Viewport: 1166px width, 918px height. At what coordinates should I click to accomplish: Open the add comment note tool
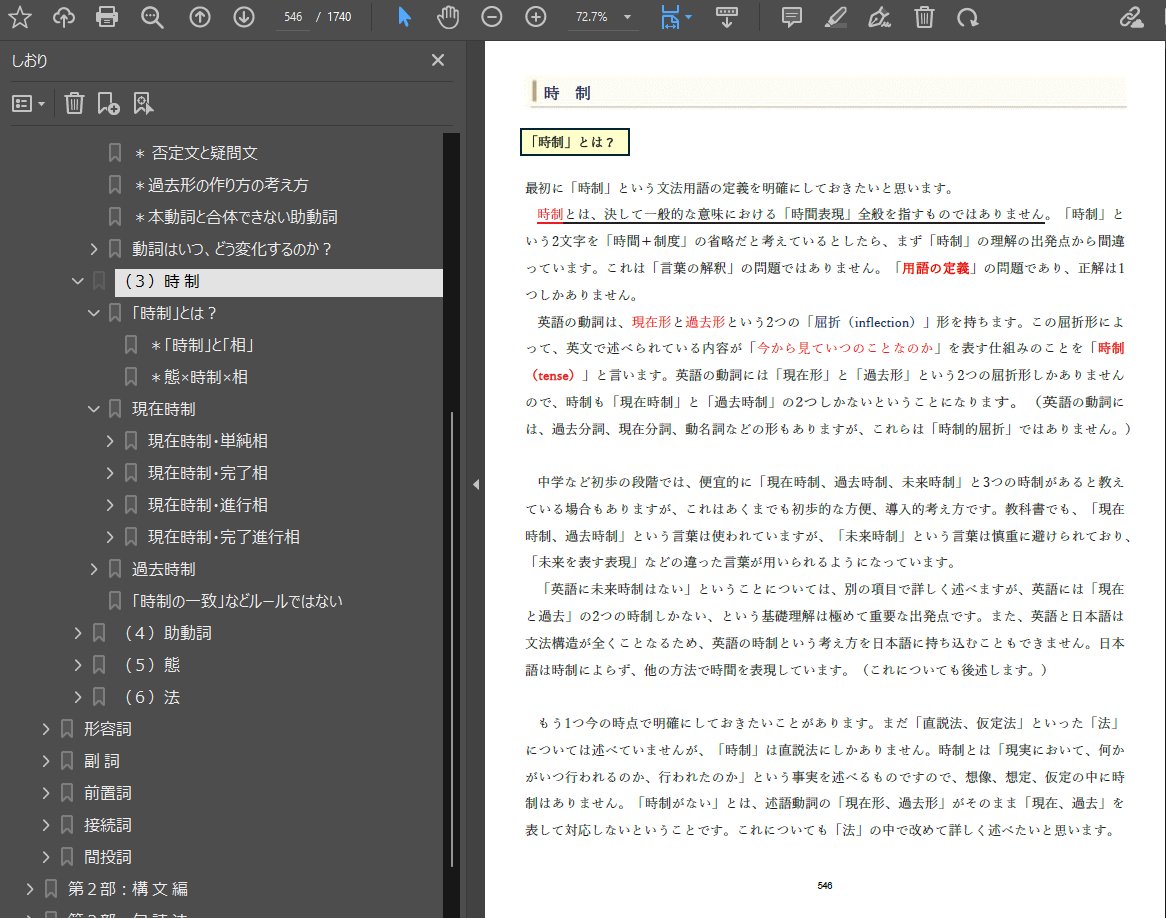tap(792, 16)
